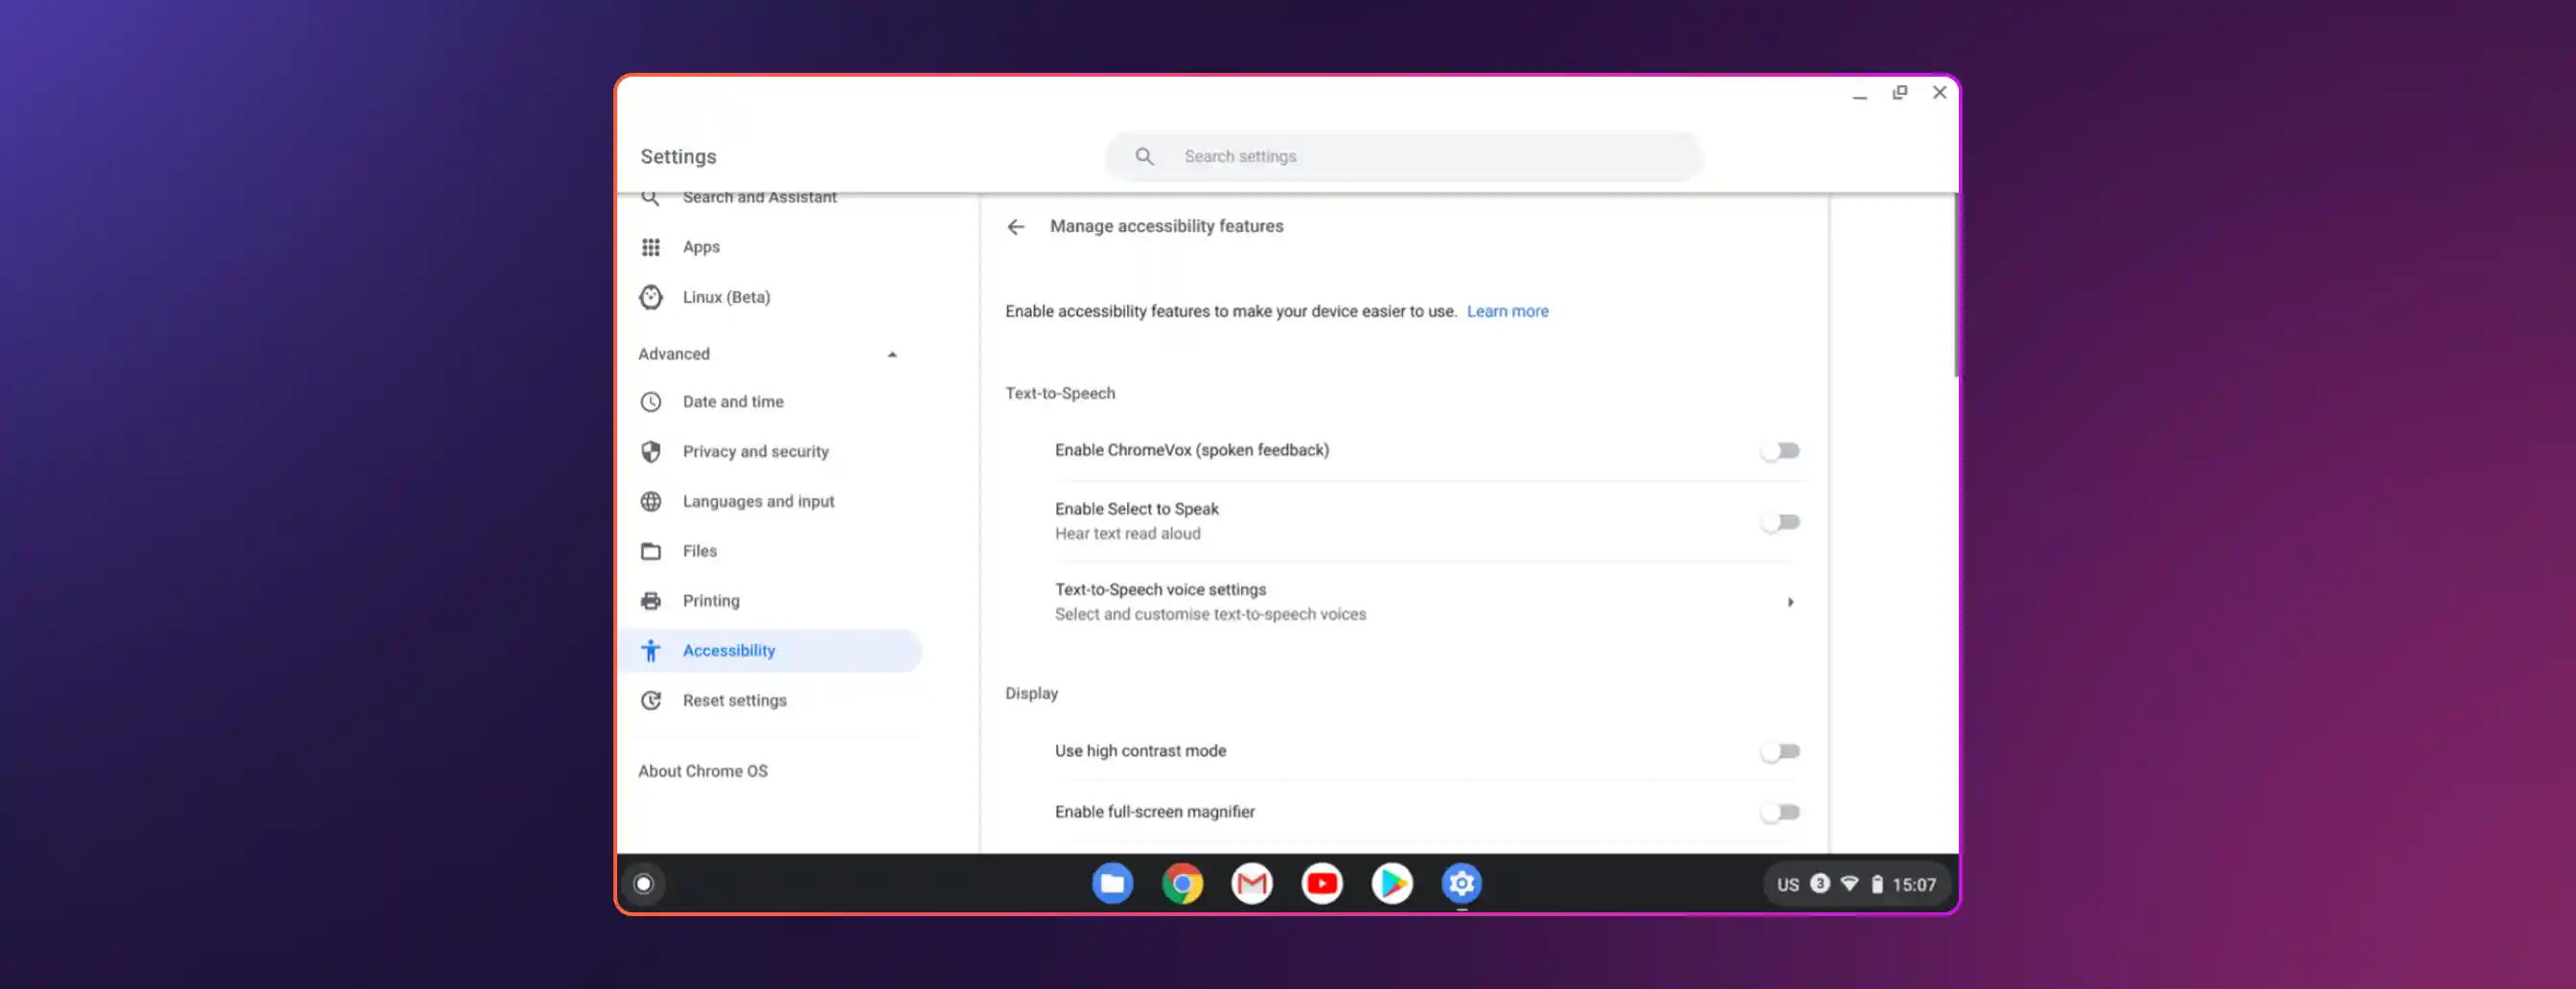2576x989 pixels.
Task: Toggle Enable Select to Speak
Action: tap(1780, 522)
